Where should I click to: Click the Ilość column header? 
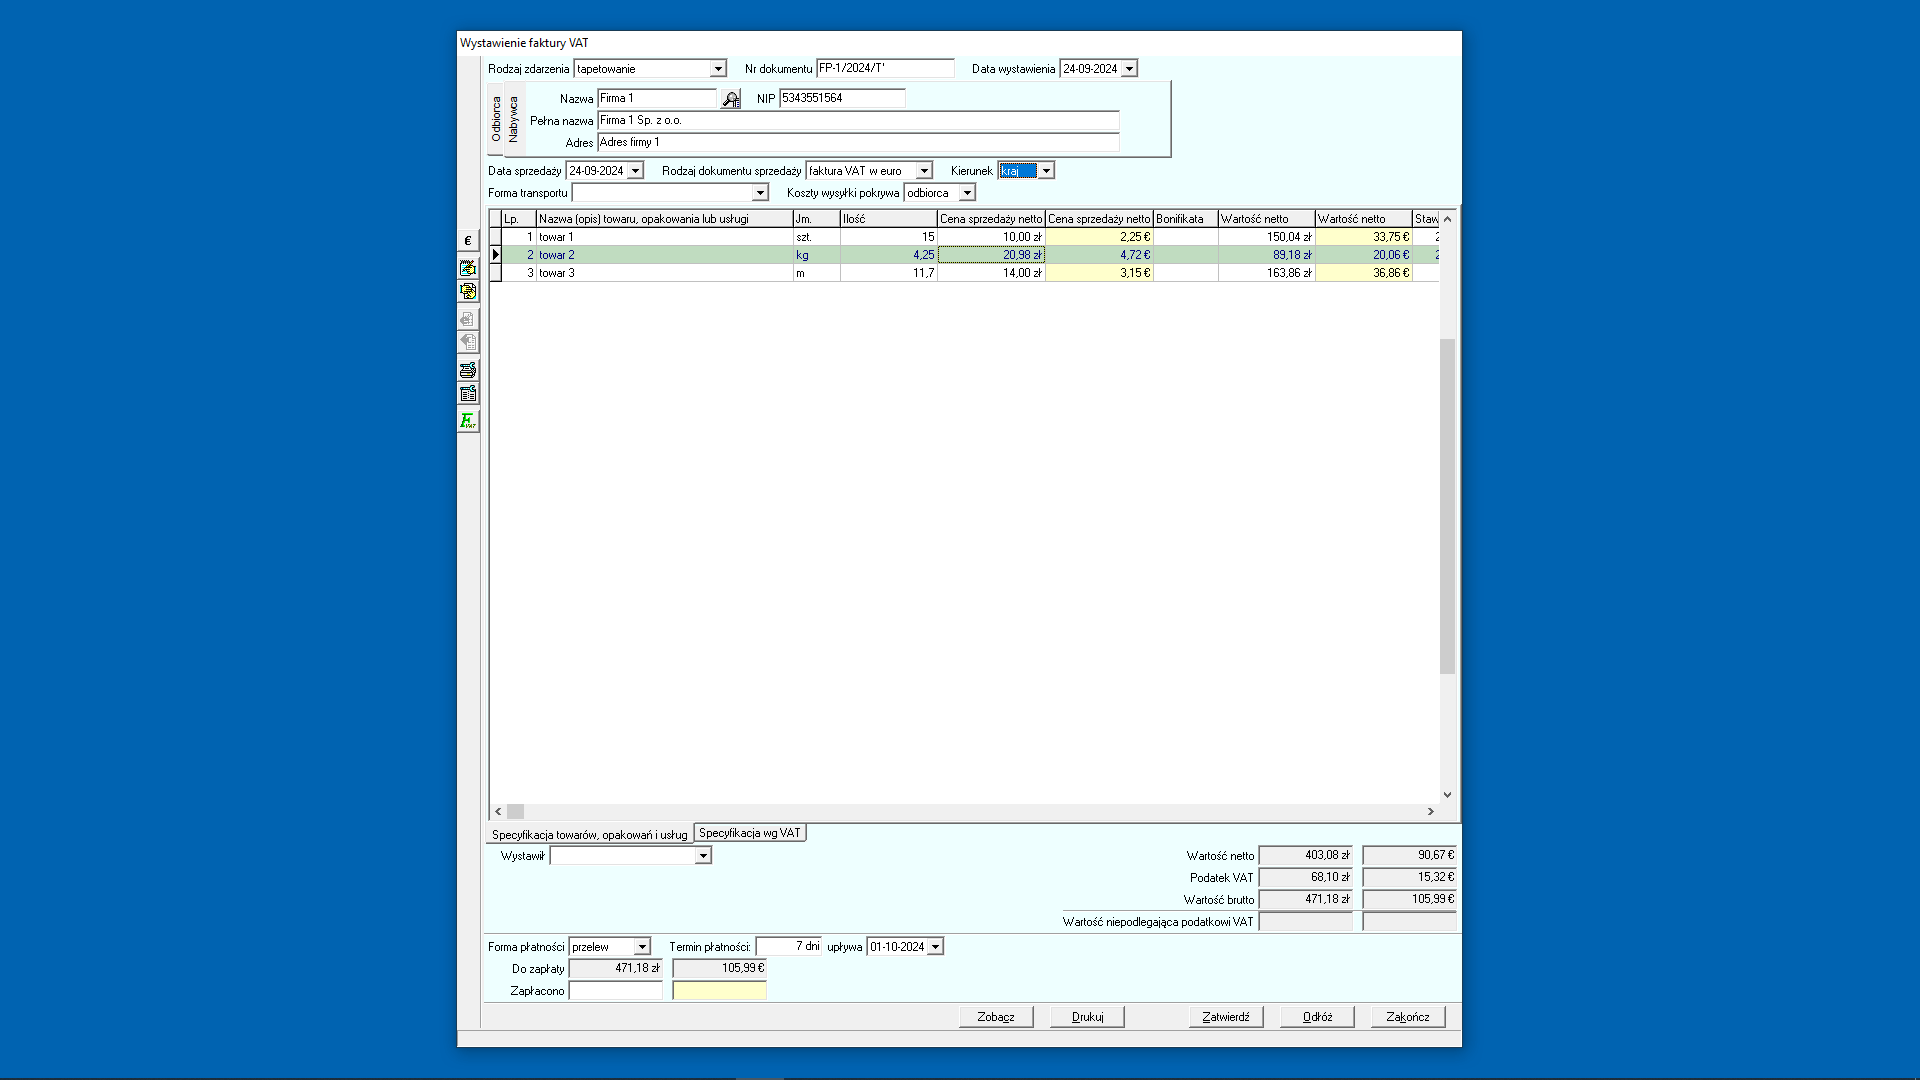click(889, 219)
